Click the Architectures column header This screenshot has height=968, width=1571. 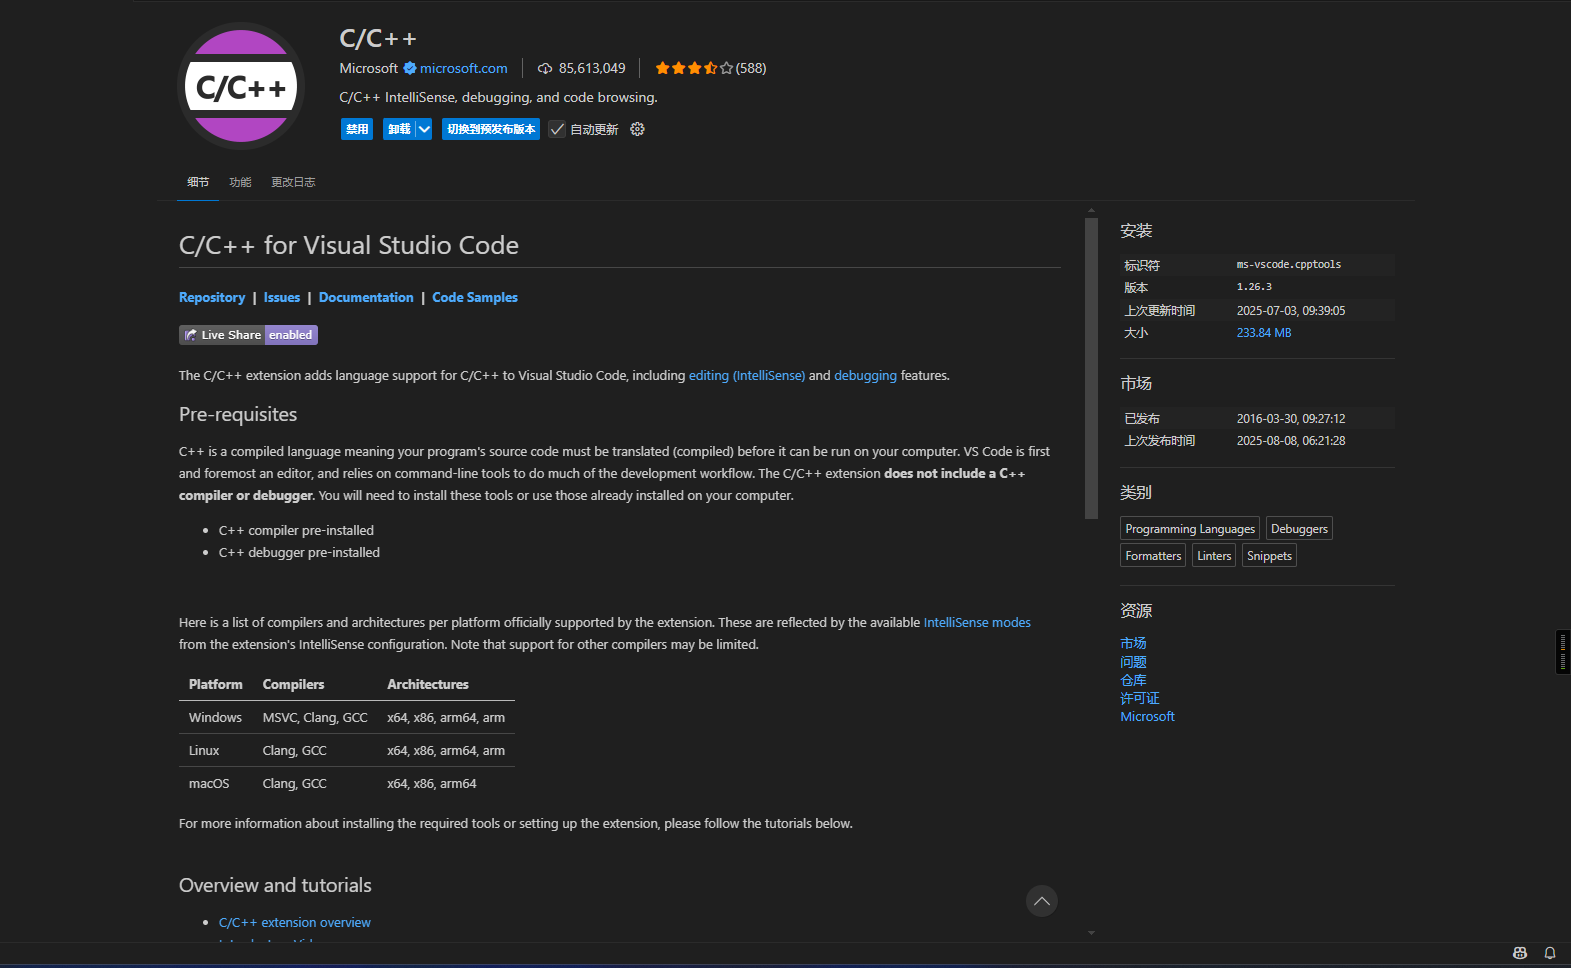(x=428, y=684)
